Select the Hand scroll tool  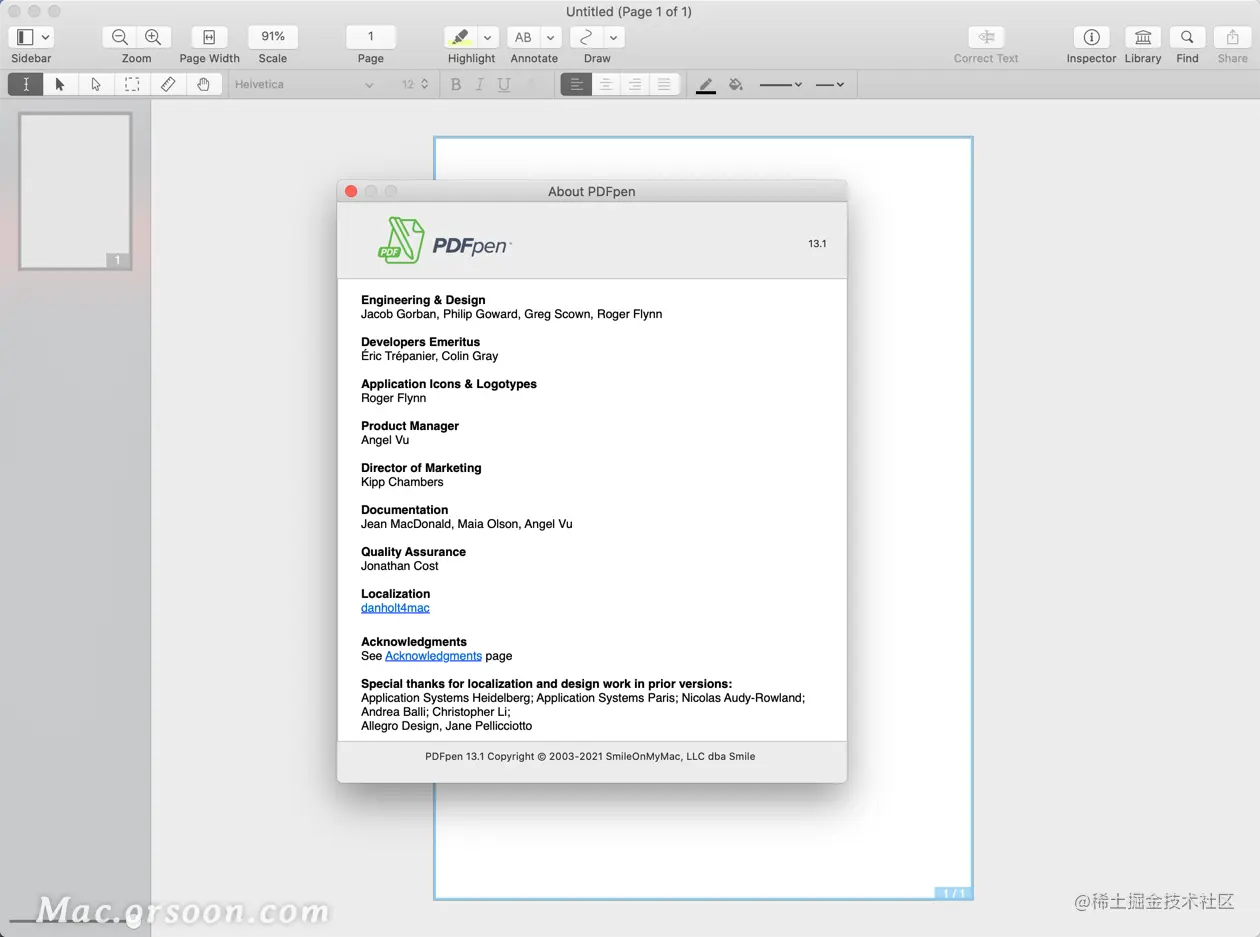coord(204,84)
